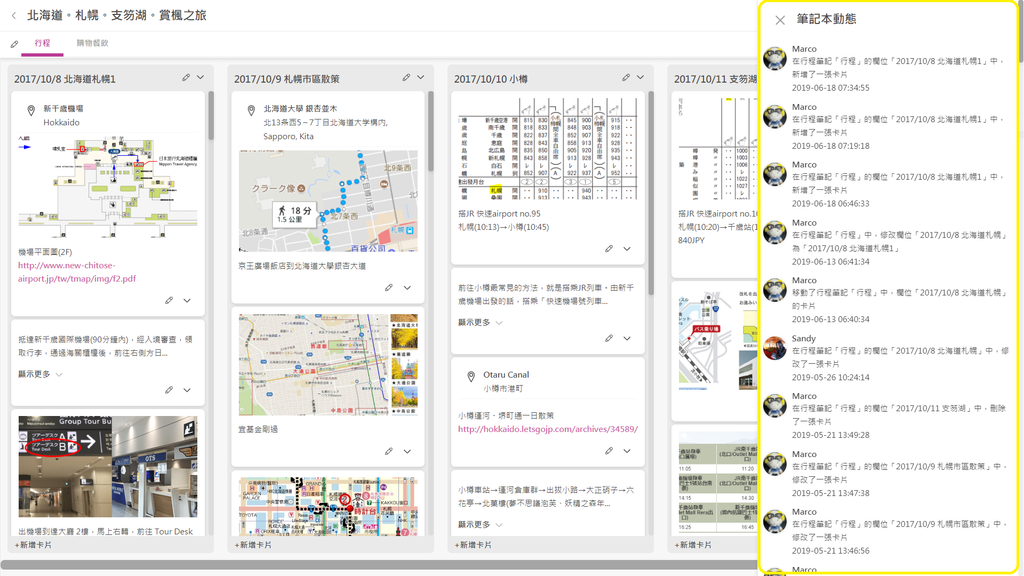The height and width of the screenshot is (576, 1024).
Task: Close the 筆記本動態 activity panel
Action: (780, 20)
